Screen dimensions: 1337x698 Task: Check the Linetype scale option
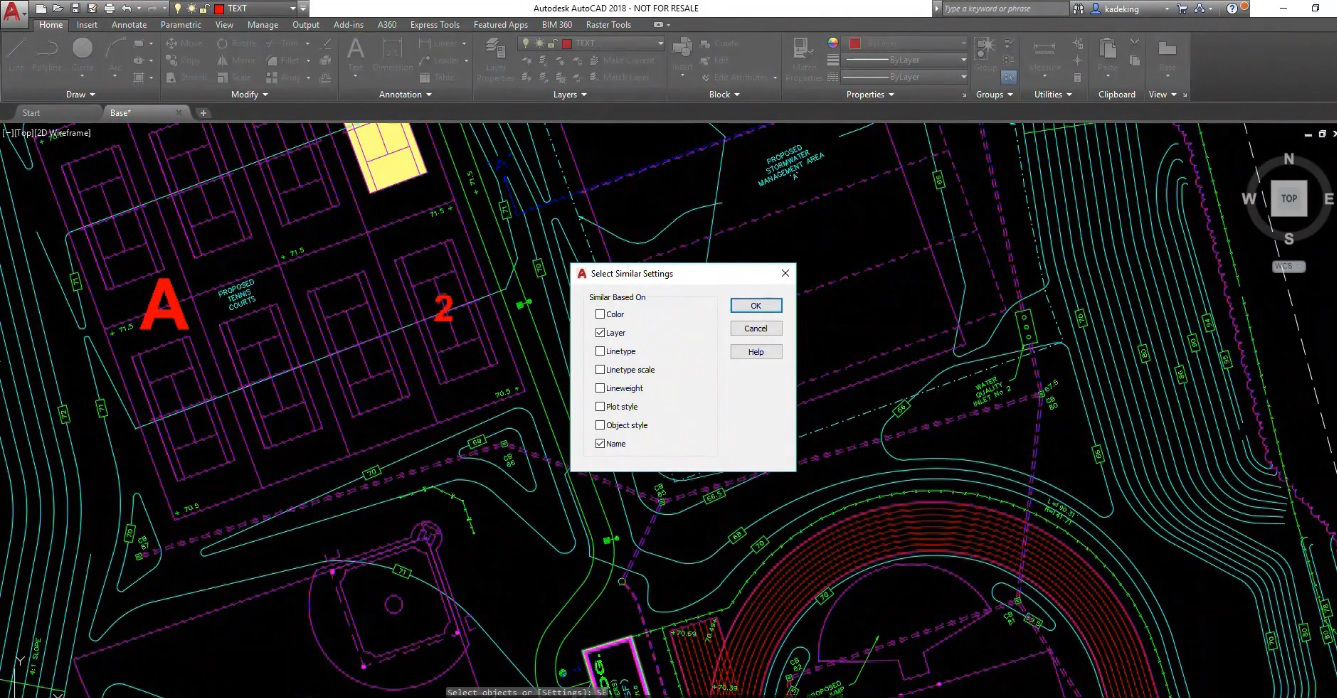click(600, 370)
